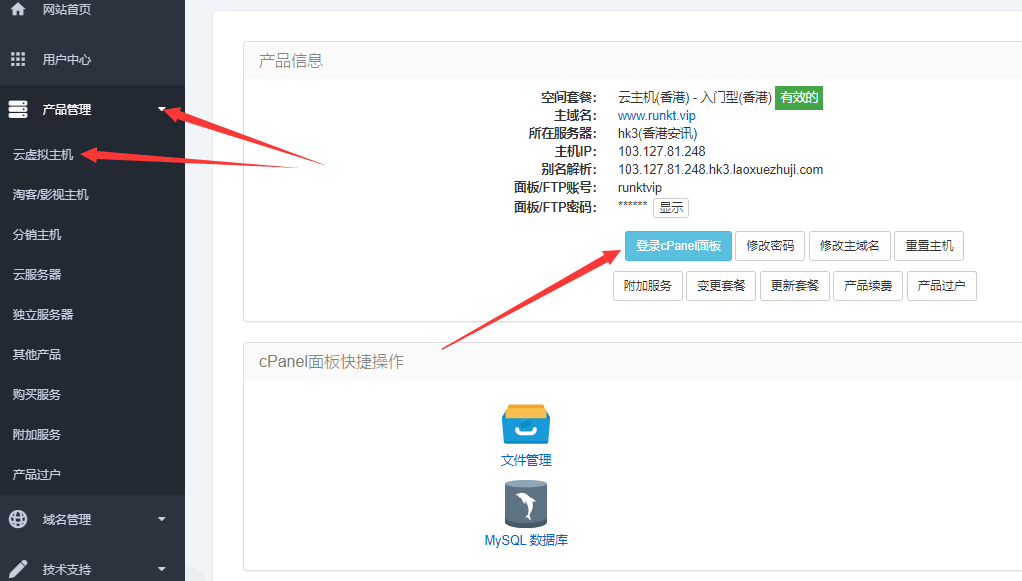Collapse the 产品管理 menu arrow
This screenshot has width=1022, height=581.
point(162,109)
